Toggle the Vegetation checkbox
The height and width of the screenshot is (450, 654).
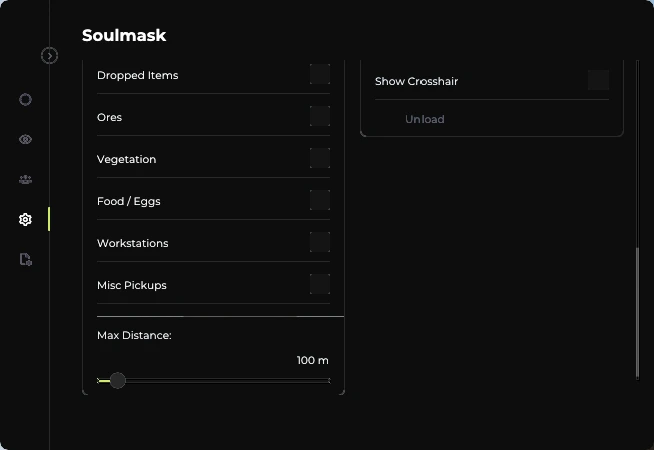(x=320, y=158)
